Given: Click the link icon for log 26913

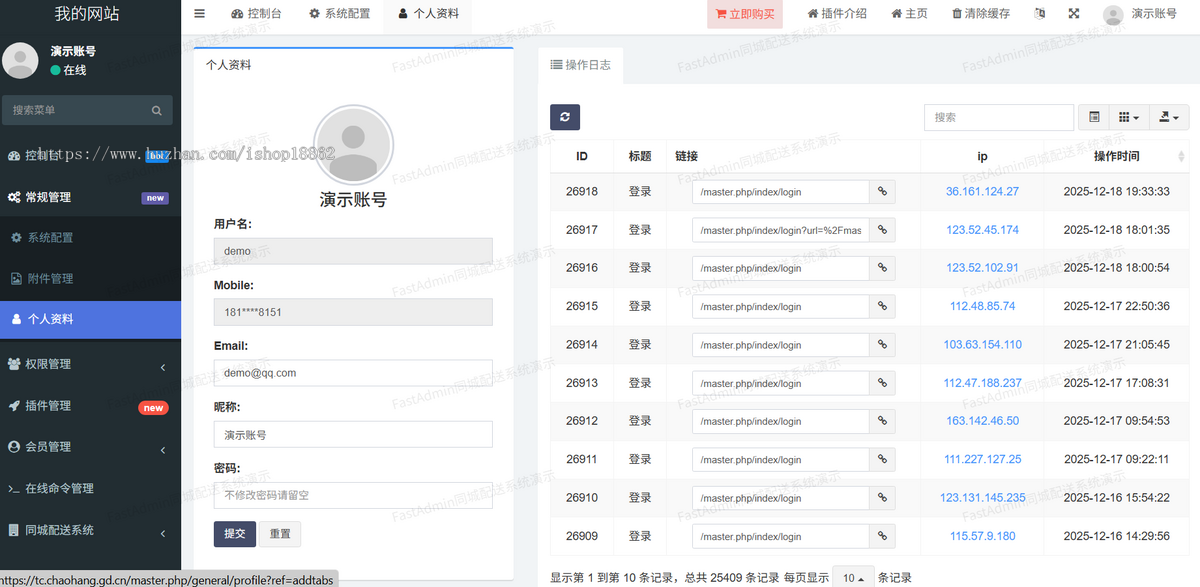Looking at the screenshot, I should (x=882, y=383).
